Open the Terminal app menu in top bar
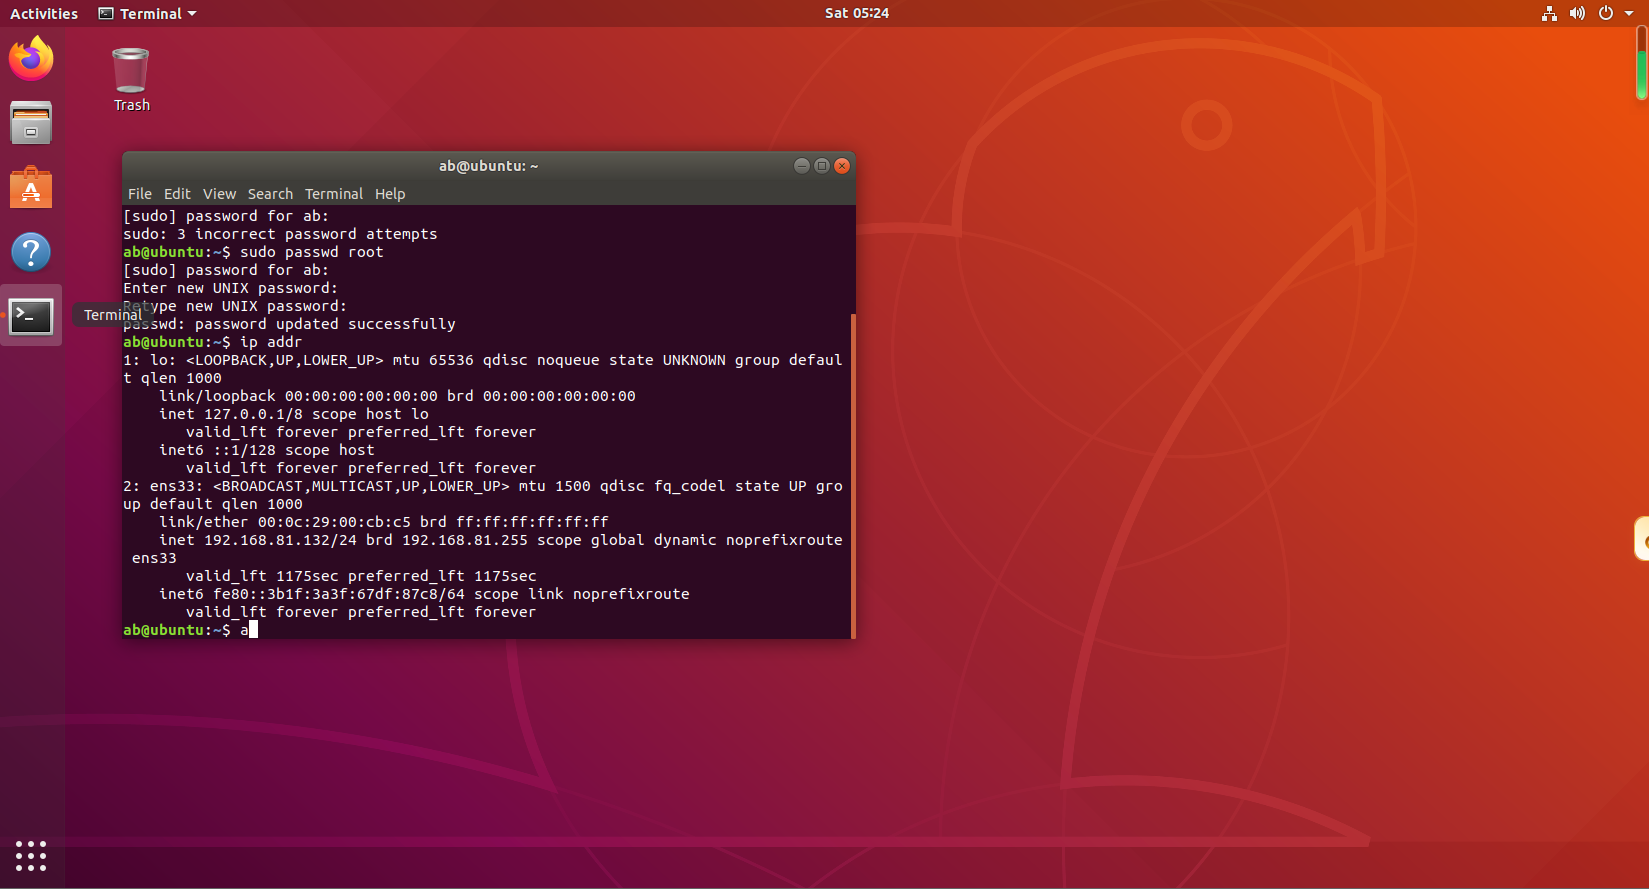This screenshot has height=889, width=1649. (147, 14)
